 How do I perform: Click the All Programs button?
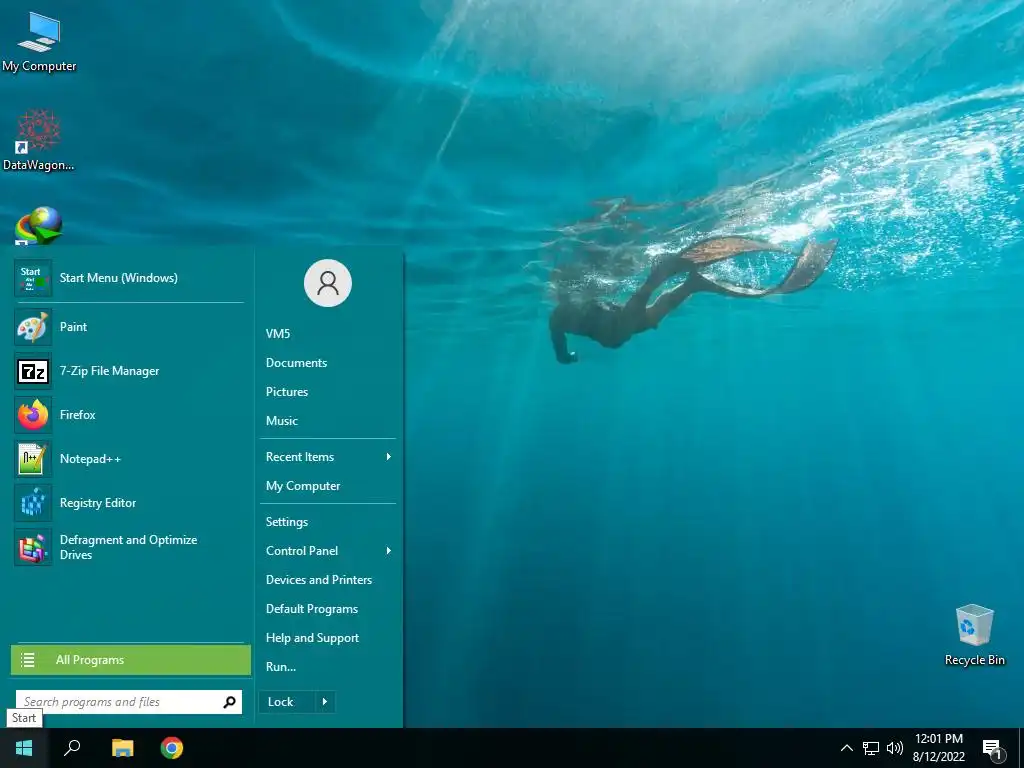coord(131,660)
